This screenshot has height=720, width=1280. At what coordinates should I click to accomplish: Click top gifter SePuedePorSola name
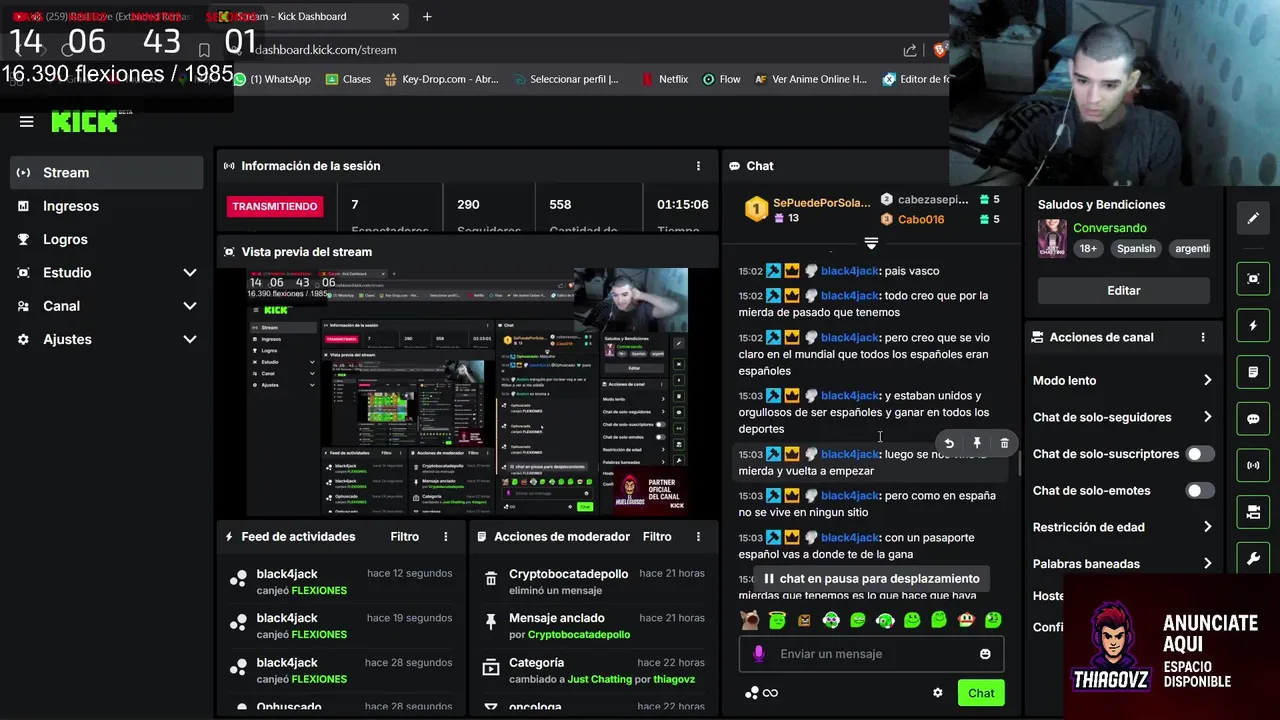tap(822, 203)
